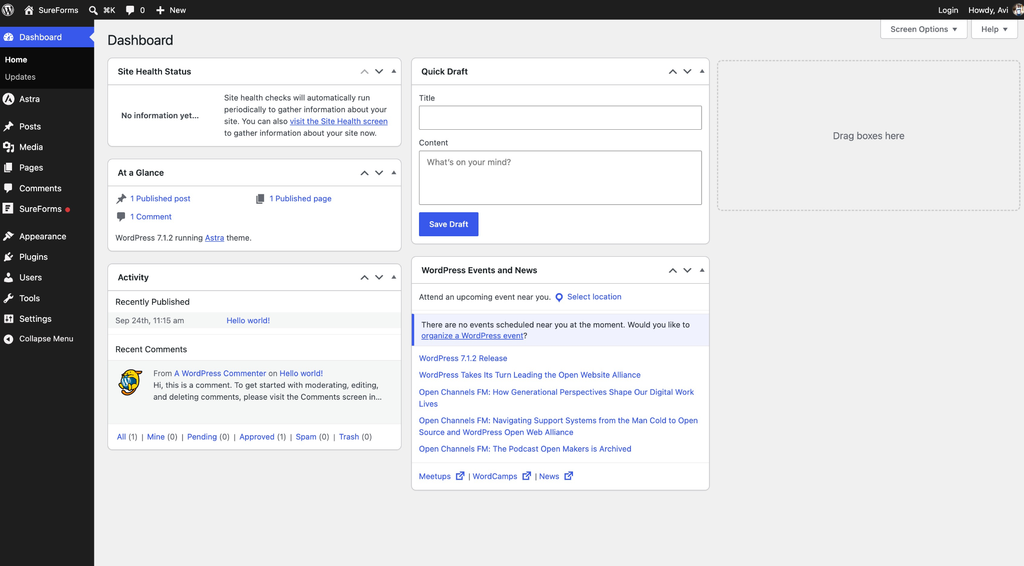Collapse the Quick Draft panel
Viewport: 1024px width, 566px height.
[702, 72]
